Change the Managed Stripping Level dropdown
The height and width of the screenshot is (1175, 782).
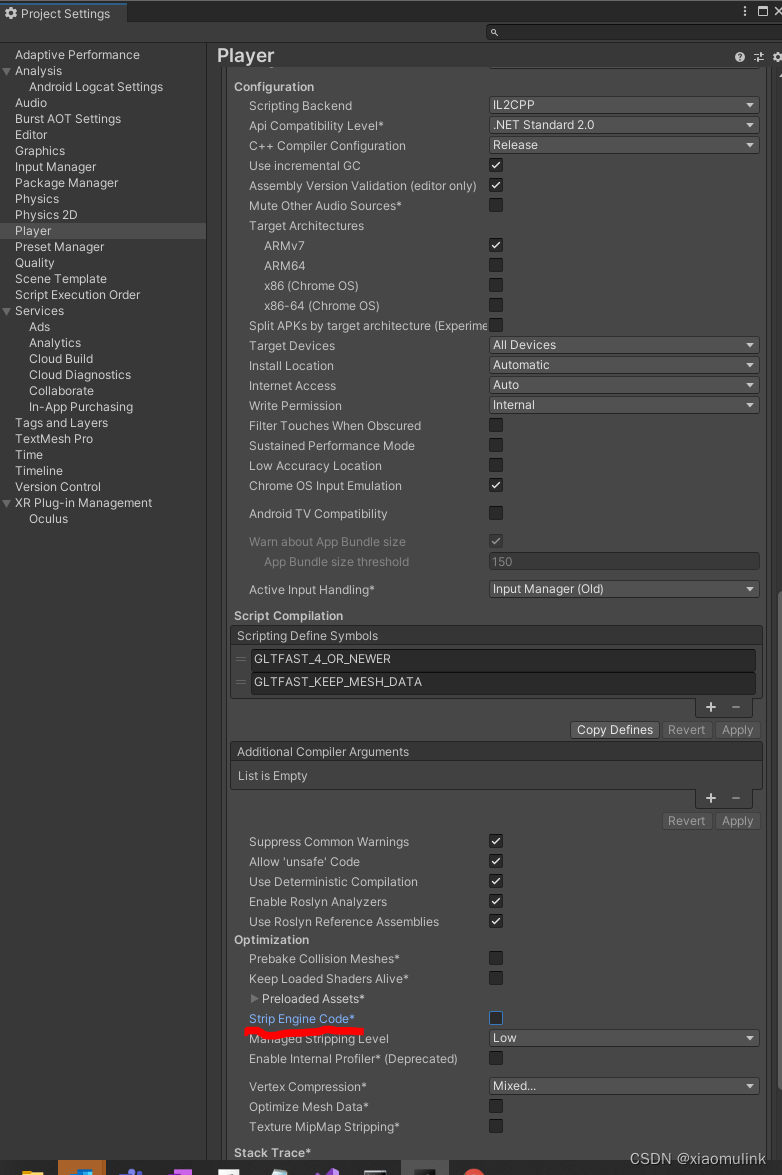click(623, 1038)
